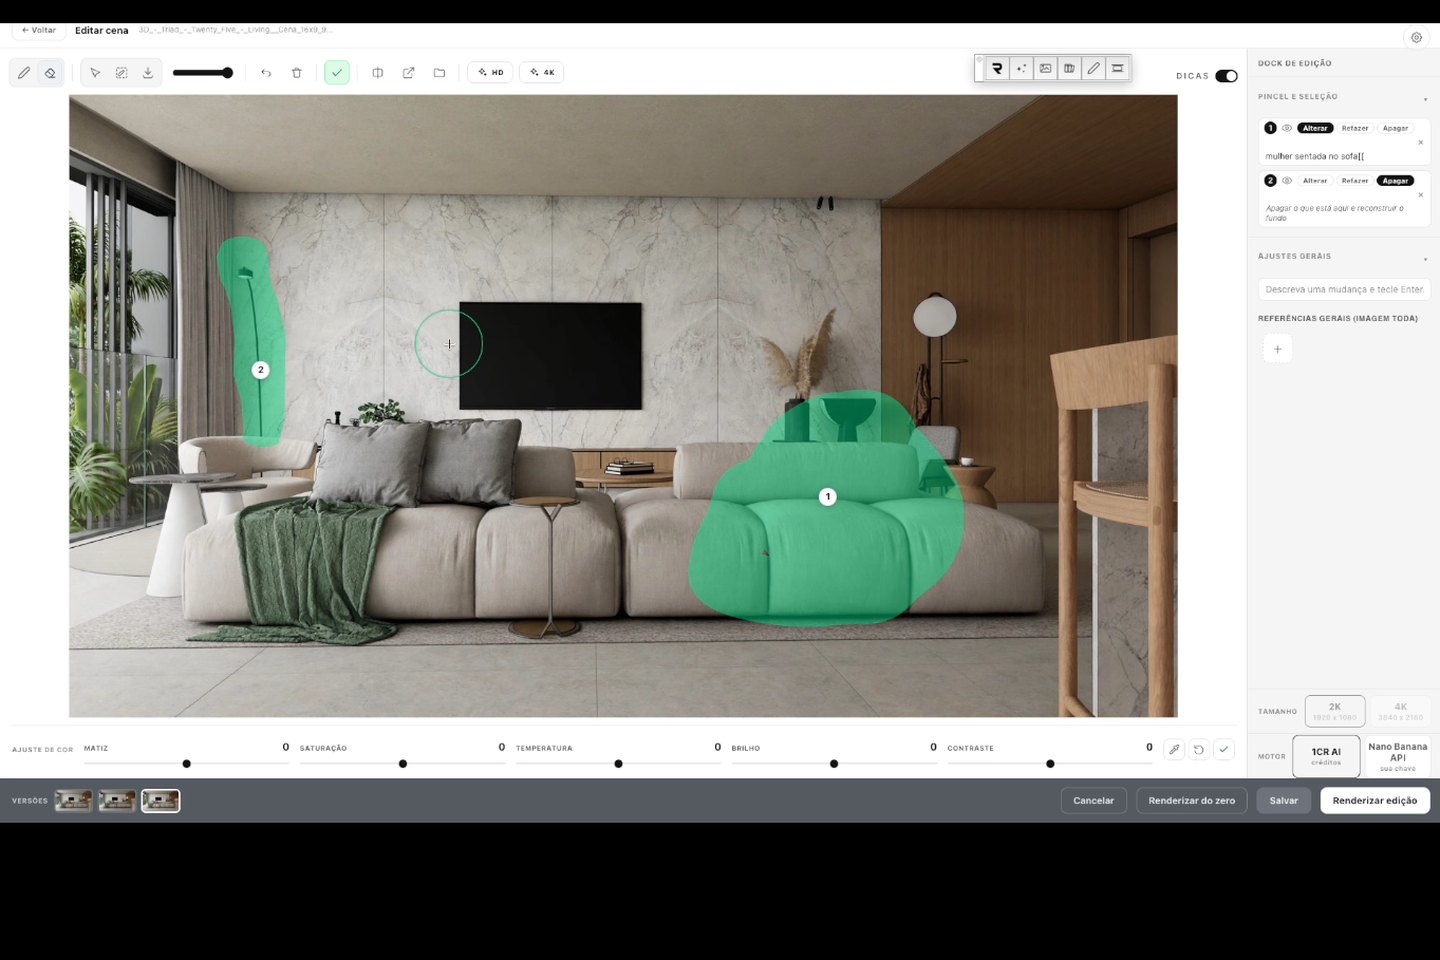This screenshot has height=960, width=1440.
Task: Toggle visibility of selection 1
Action: [1287, 128]
